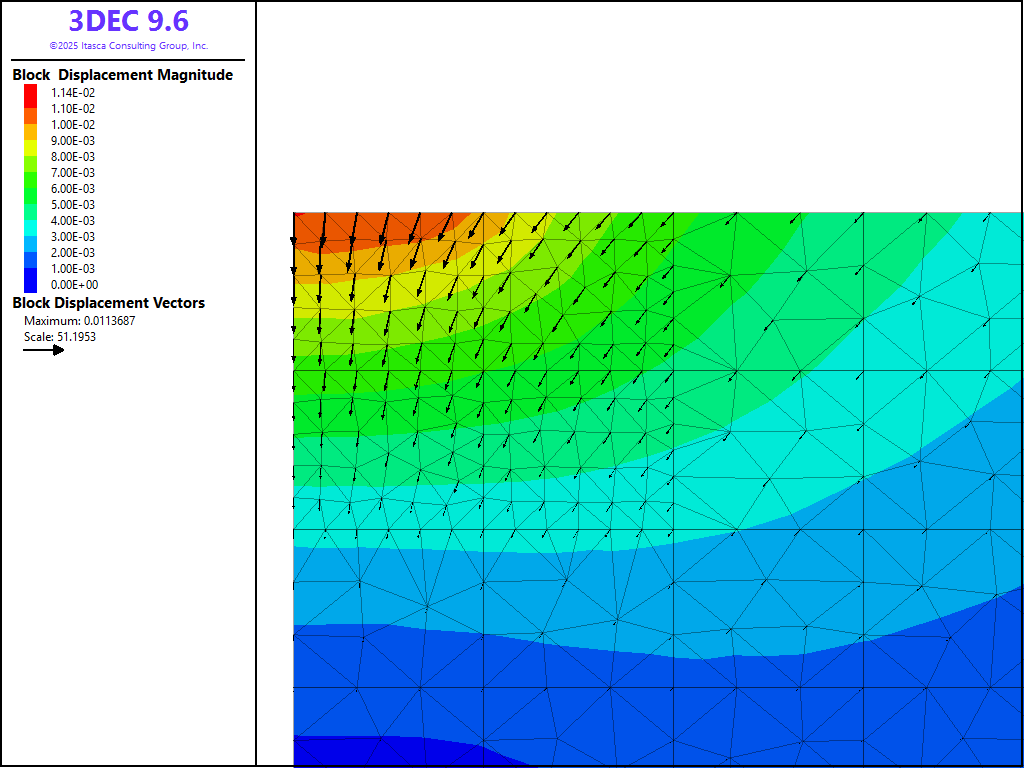Select the dark blue swatch beside 0.00E+00

click(31, 284)
